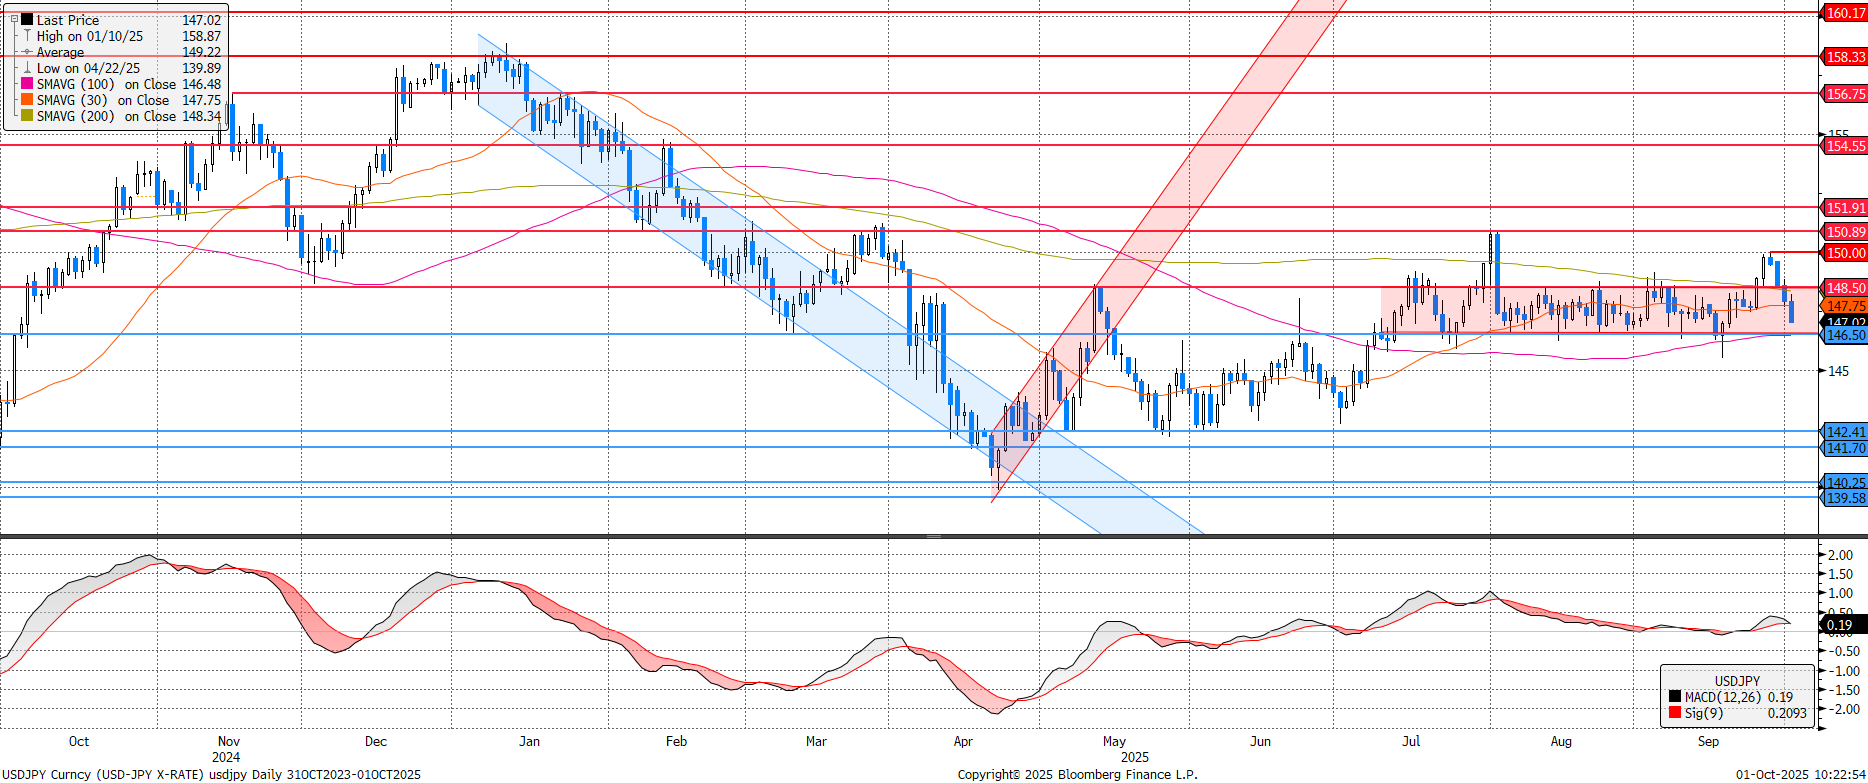Screen dimensions: 1868x783
Task: Click the 146.50 blue support tag
Action: pos(1844,335)
